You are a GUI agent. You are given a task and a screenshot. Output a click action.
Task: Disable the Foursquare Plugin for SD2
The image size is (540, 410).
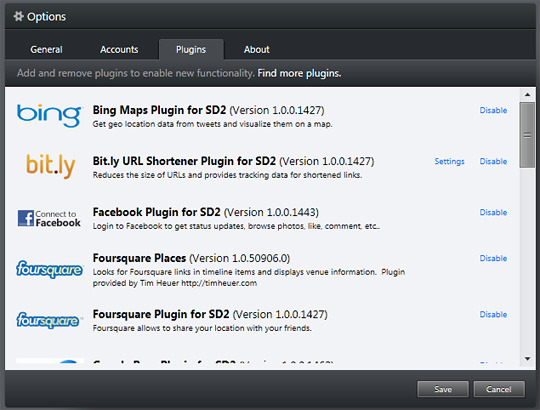click(x=493, y=314)
